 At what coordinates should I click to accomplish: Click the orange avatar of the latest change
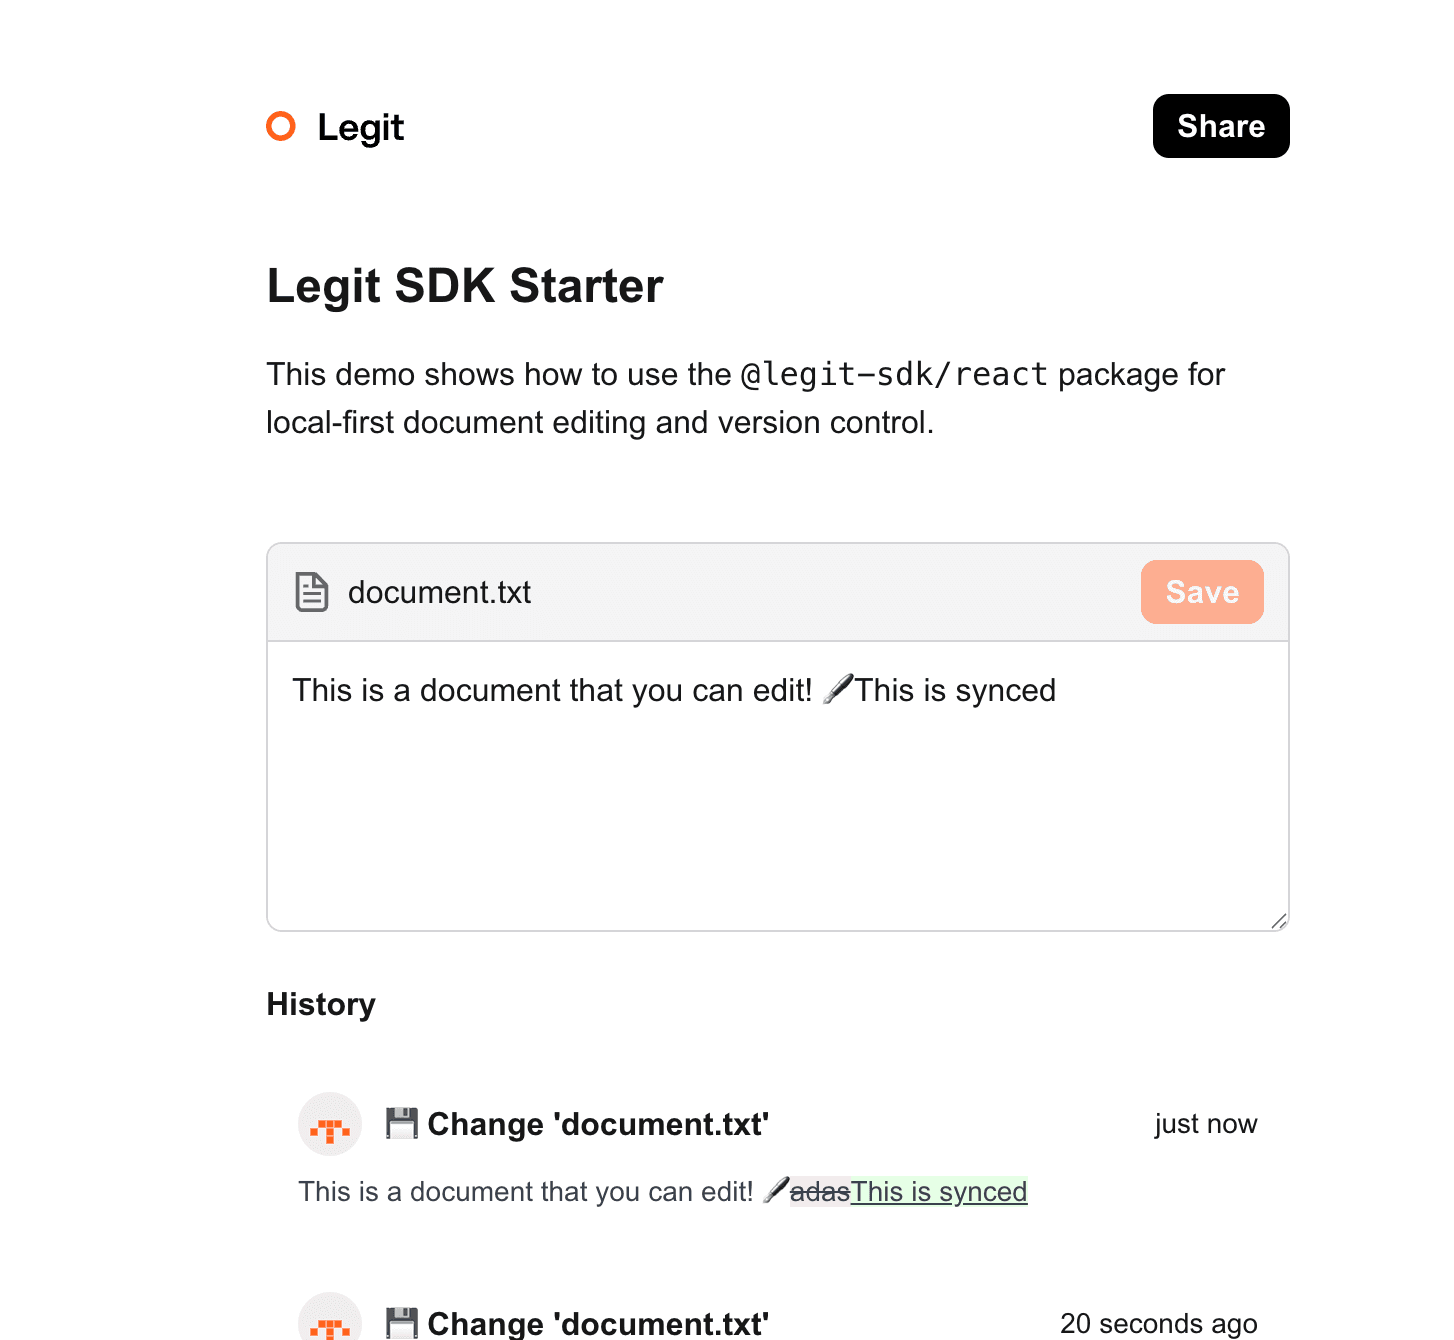329,1124
